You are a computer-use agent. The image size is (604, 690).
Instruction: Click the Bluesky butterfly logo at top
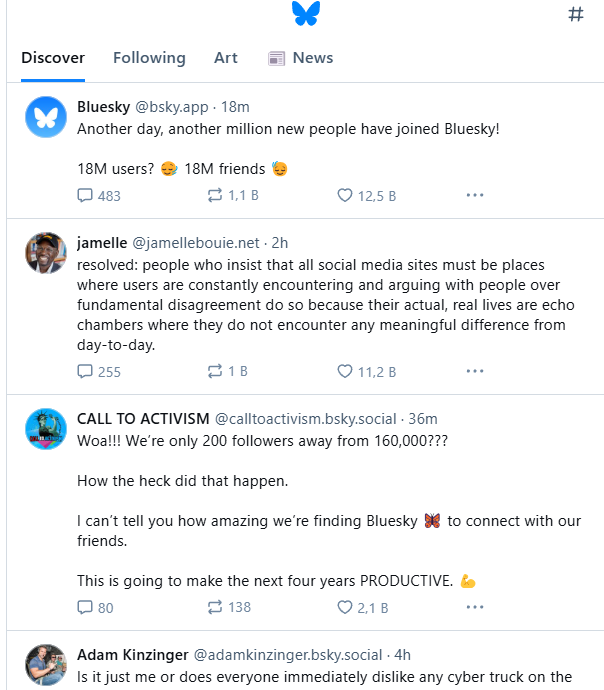[305, 14]
